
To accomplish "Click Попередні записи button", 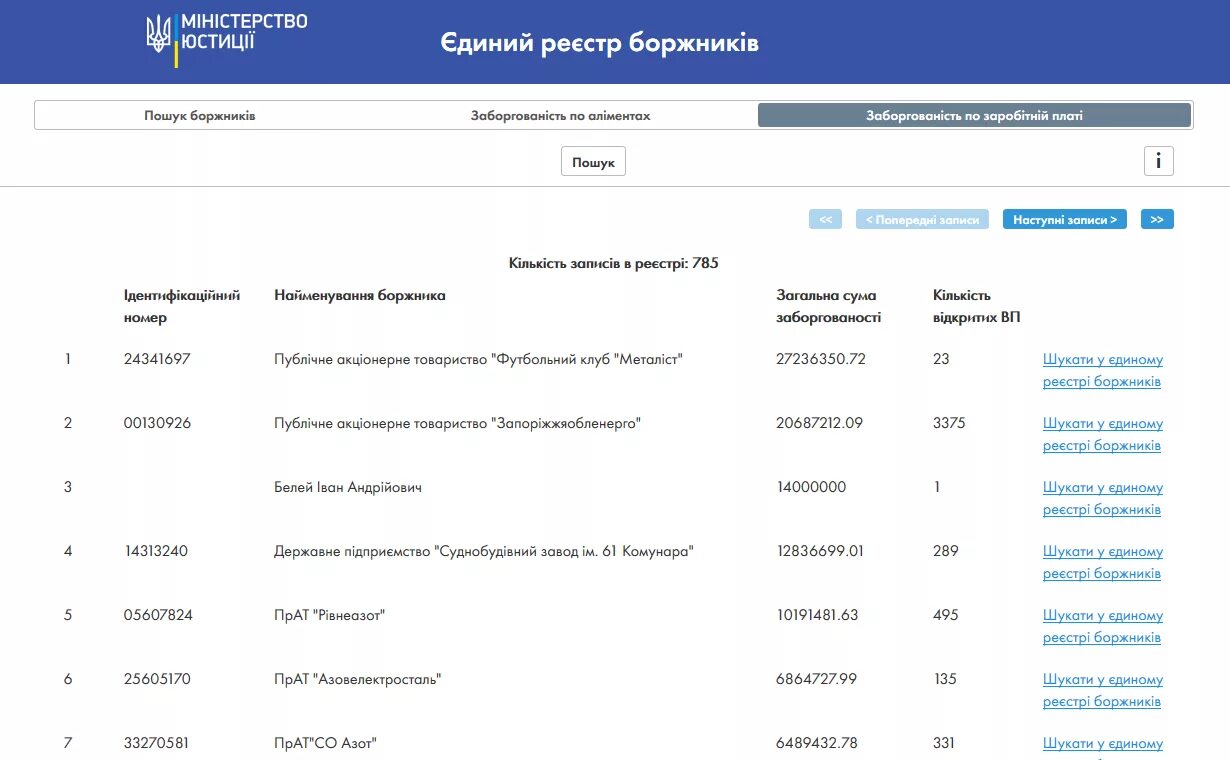I will pyautogui.click(x=922, y=219).
